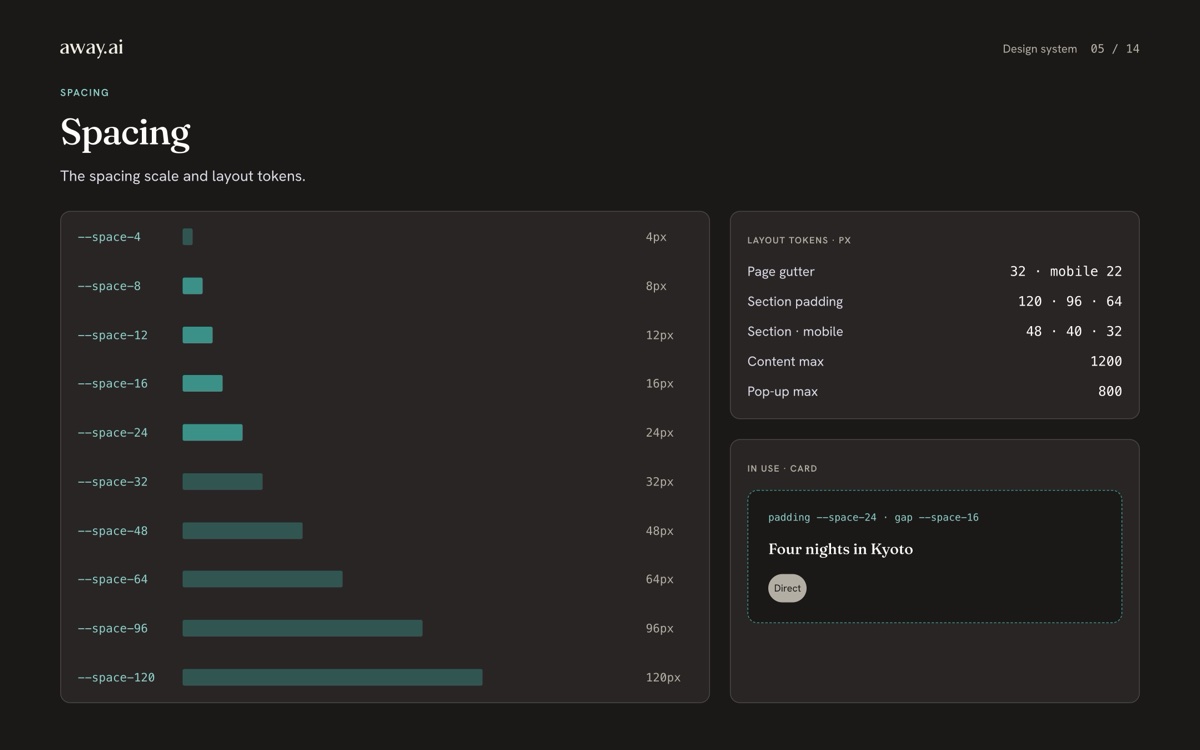The height and width of the screenshot is (750, 1200).
Task: Select the "--space-24" row label in the scale list
Action: 112,433
